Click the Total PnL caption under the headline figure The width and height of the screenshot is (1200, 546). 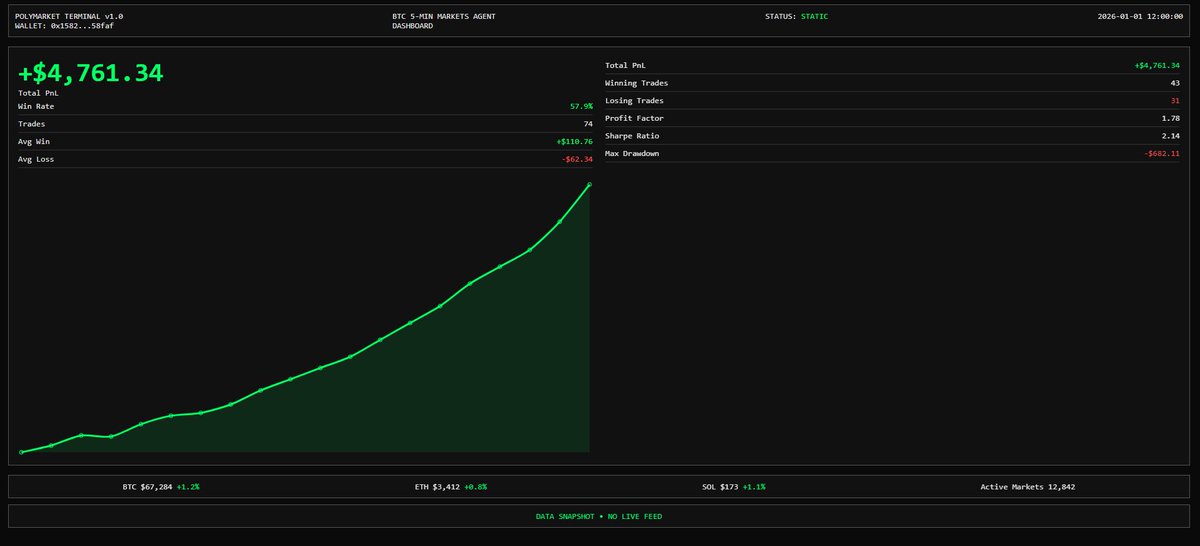tap(38, 93)
